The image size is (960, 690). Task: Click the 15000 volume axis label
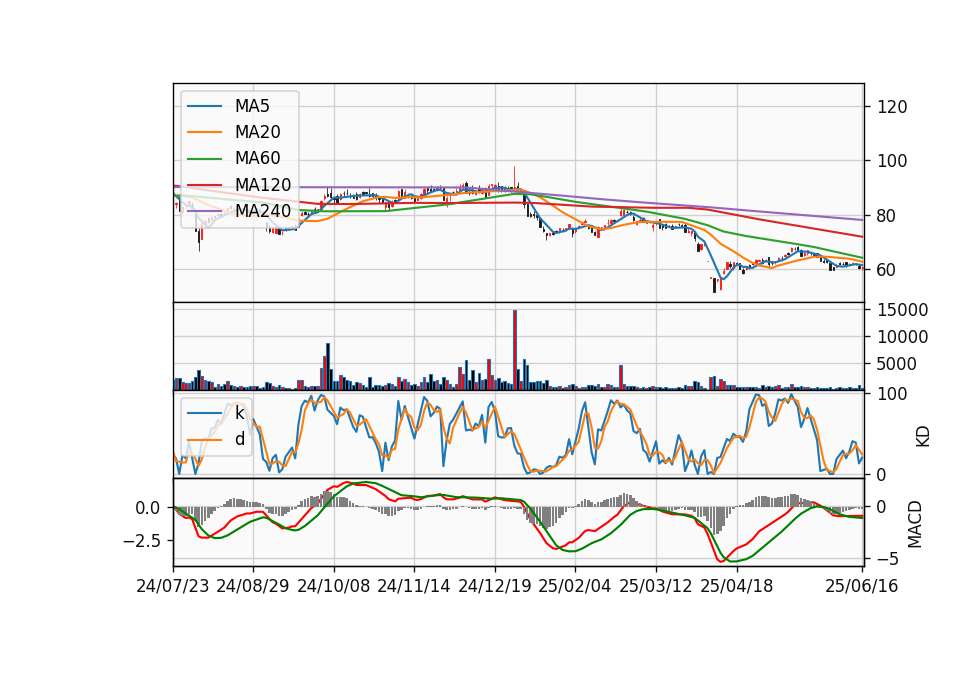click(x=902, y=310)
